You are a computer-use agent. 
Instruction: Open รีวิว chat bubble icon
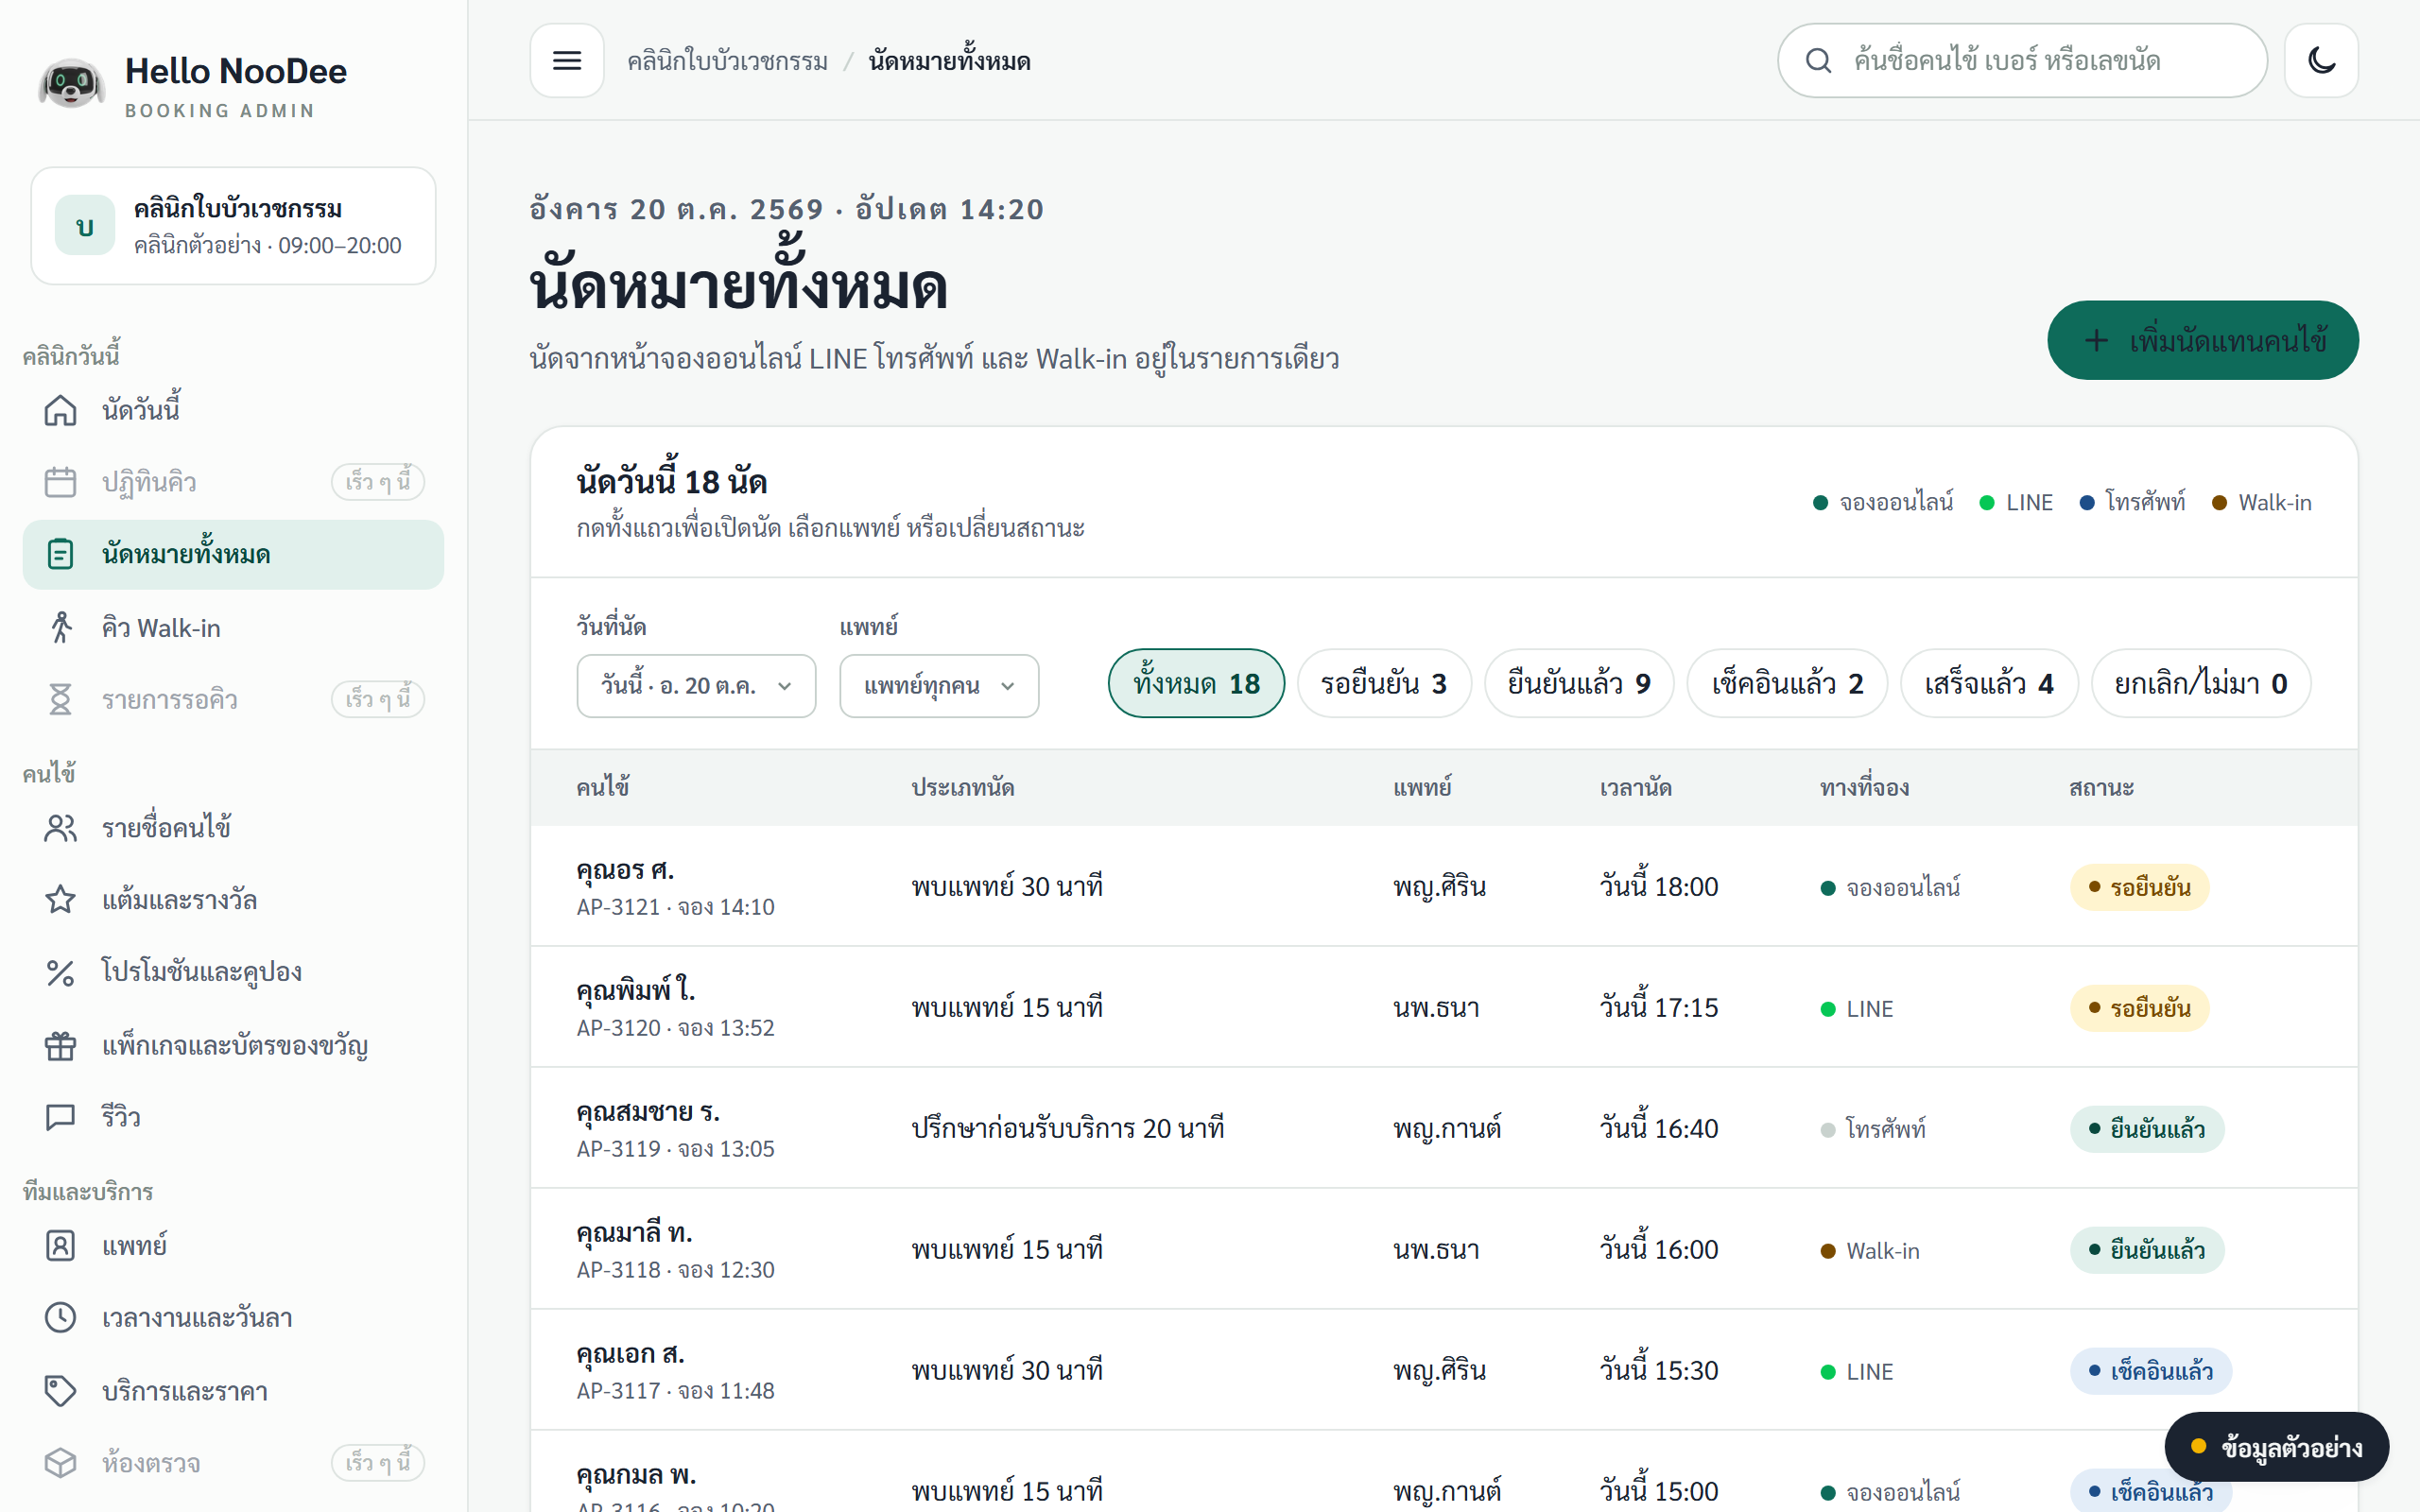(60, 1117)
